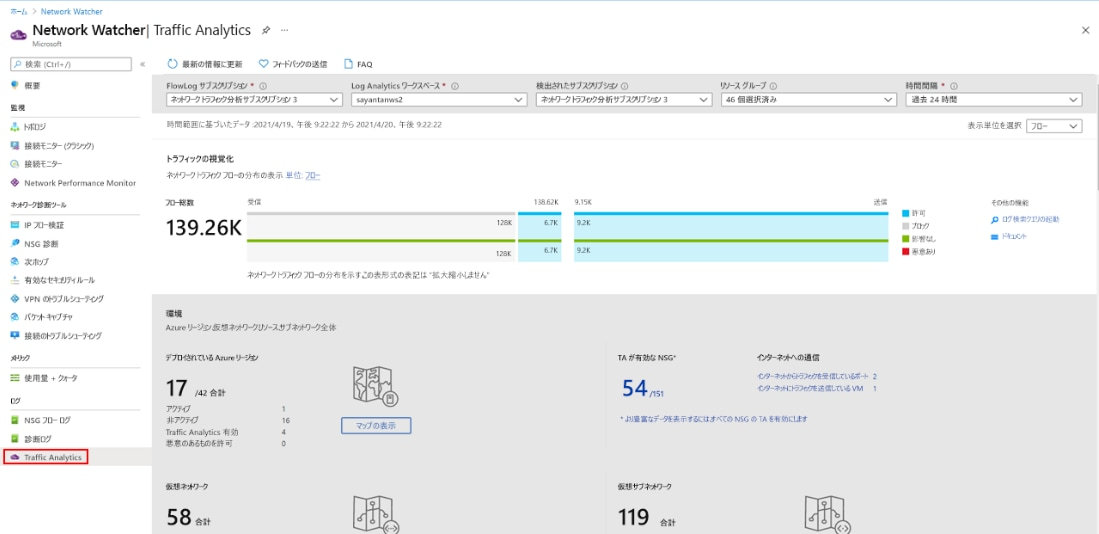Click インターネットからトラフィックを受信しているポート link
1099x534 pixels.
tap(814, 376)
